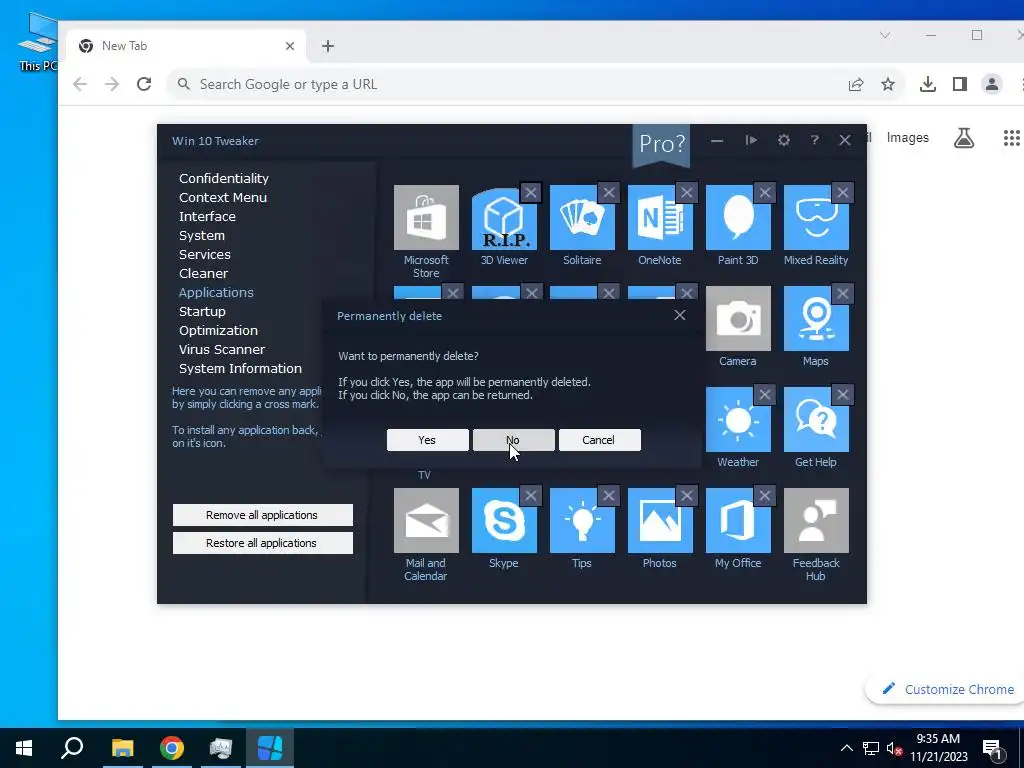Image resolution: width=1024 pixels, height=768 pixels.
Task: Click the Camera app tile
Action: point(738,319)
